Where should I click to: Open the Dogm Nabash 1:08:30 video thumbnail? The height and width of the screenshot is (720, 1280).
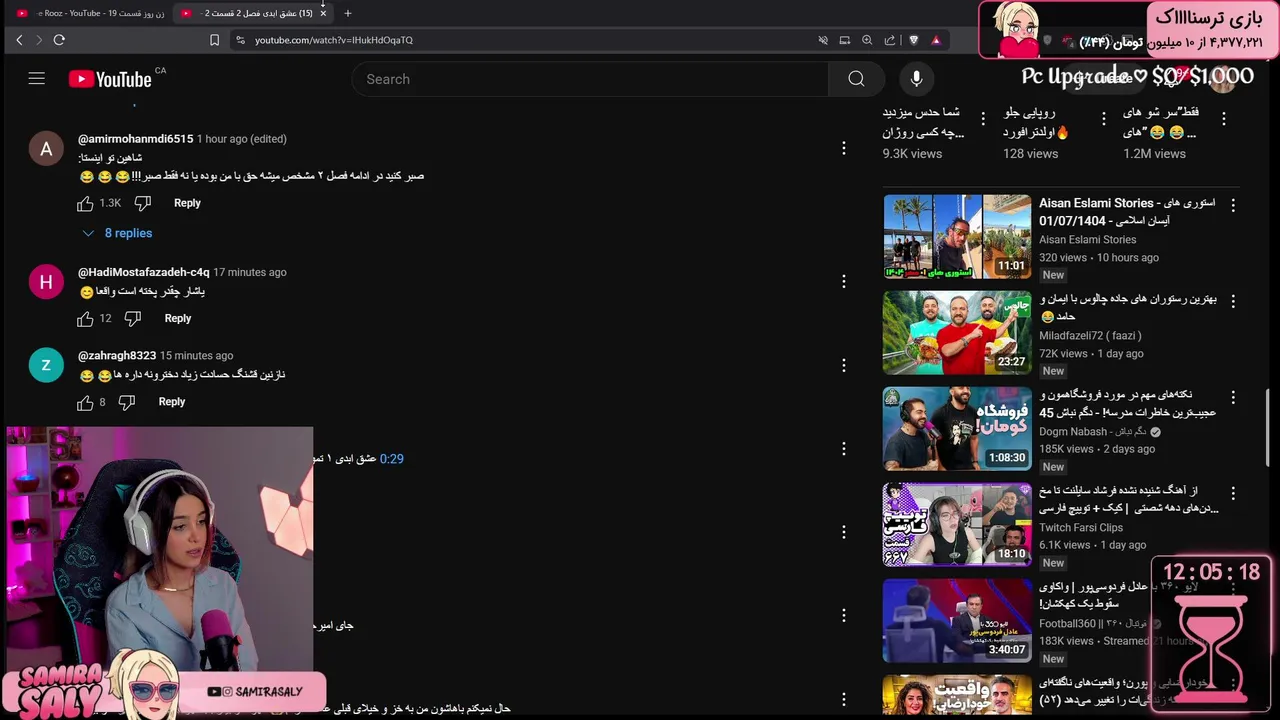point(957,428)
